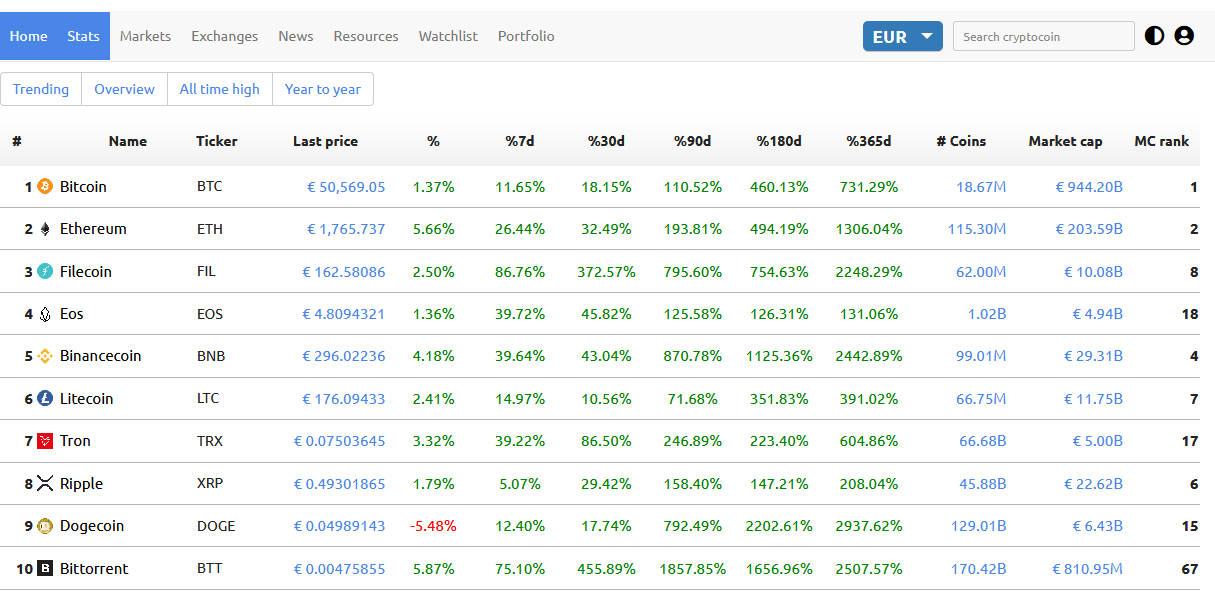Image resolution: width=1215 pixels, height=598 pixels.
Task: Click the Litecoin logo icon
Action: pos(44,398)
